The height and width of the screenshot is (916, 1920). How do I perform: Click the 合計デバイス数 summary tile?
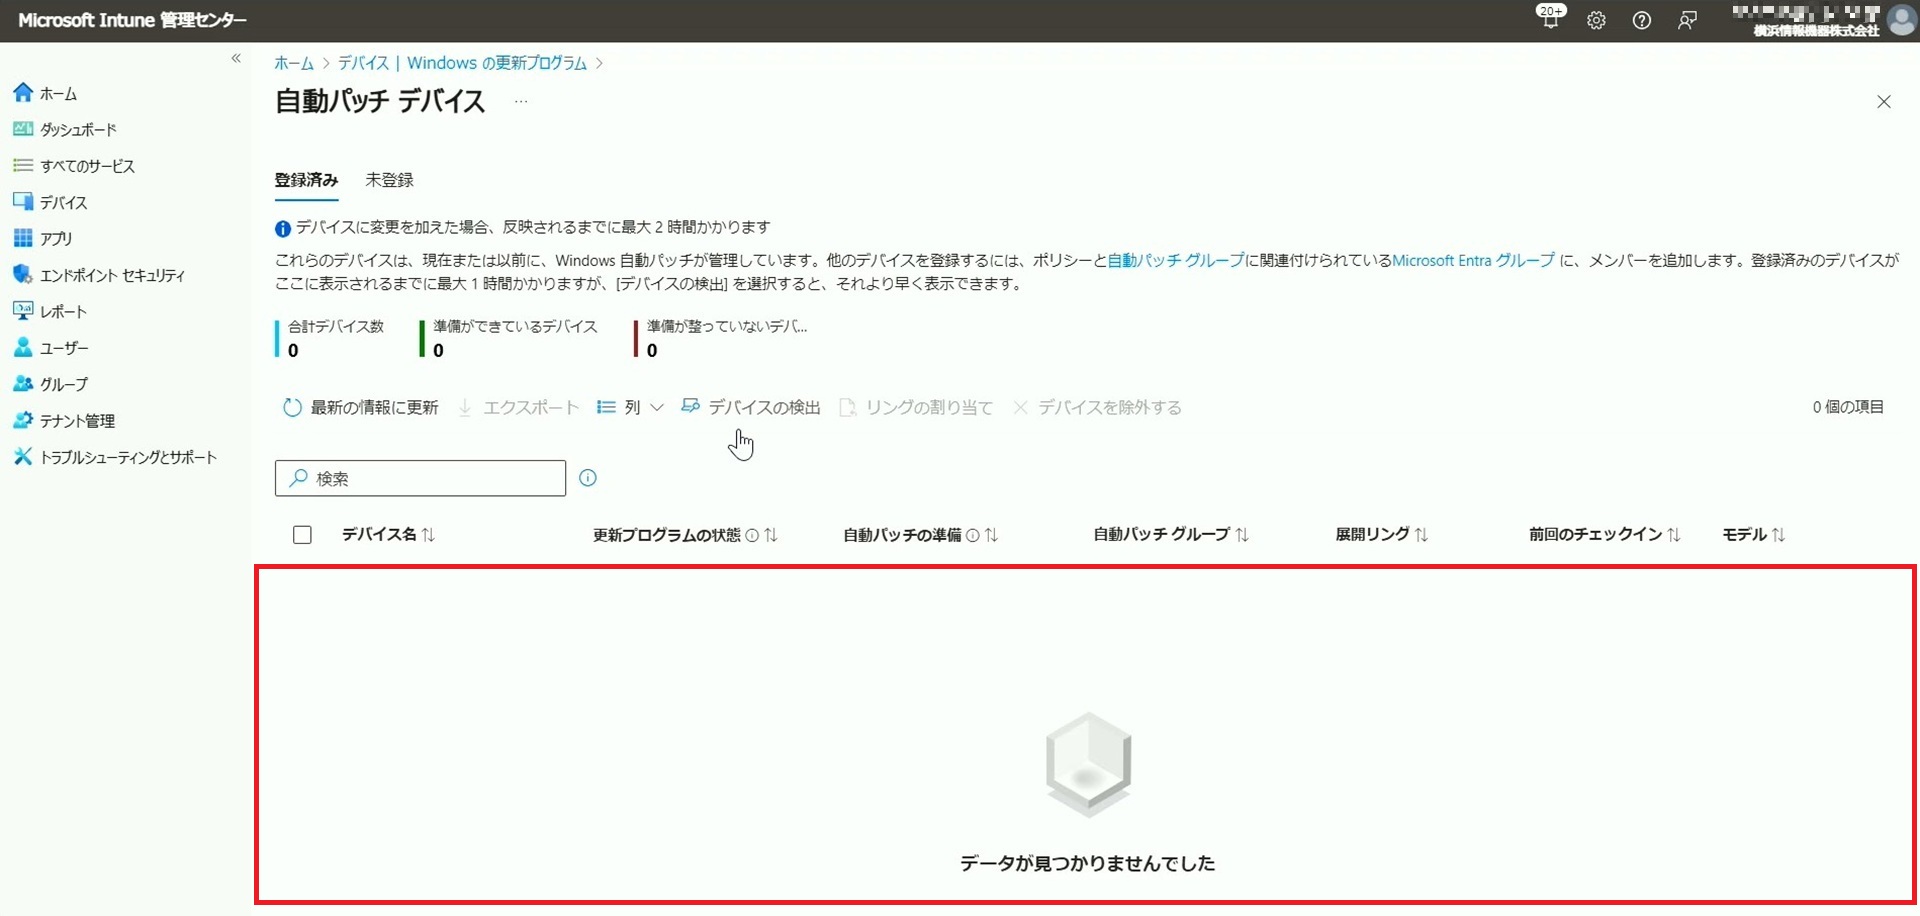(330, 338)
